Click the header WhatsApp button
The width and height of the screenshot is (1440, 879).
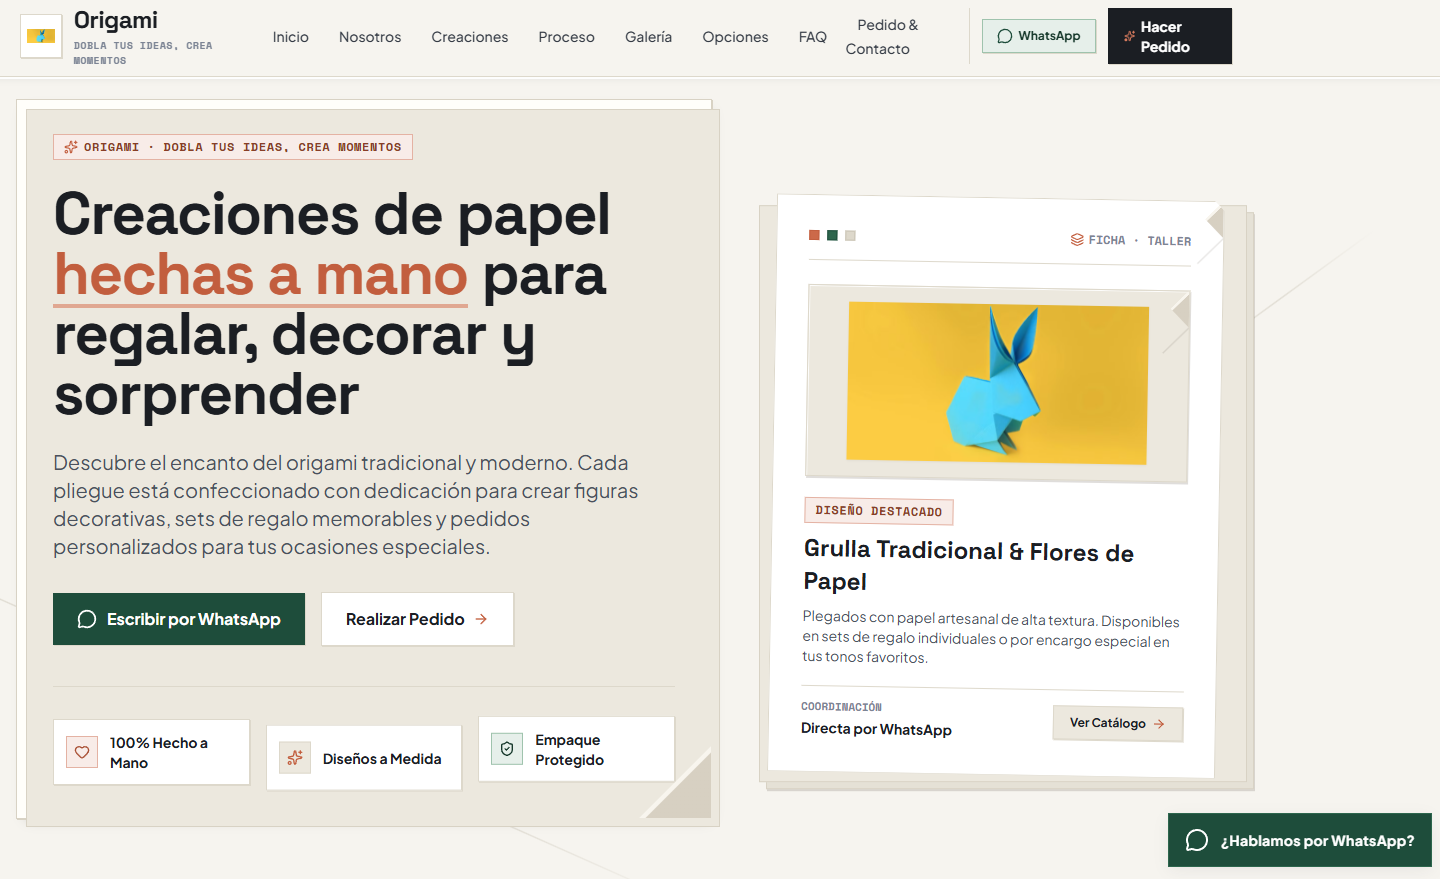point(1039,36)
